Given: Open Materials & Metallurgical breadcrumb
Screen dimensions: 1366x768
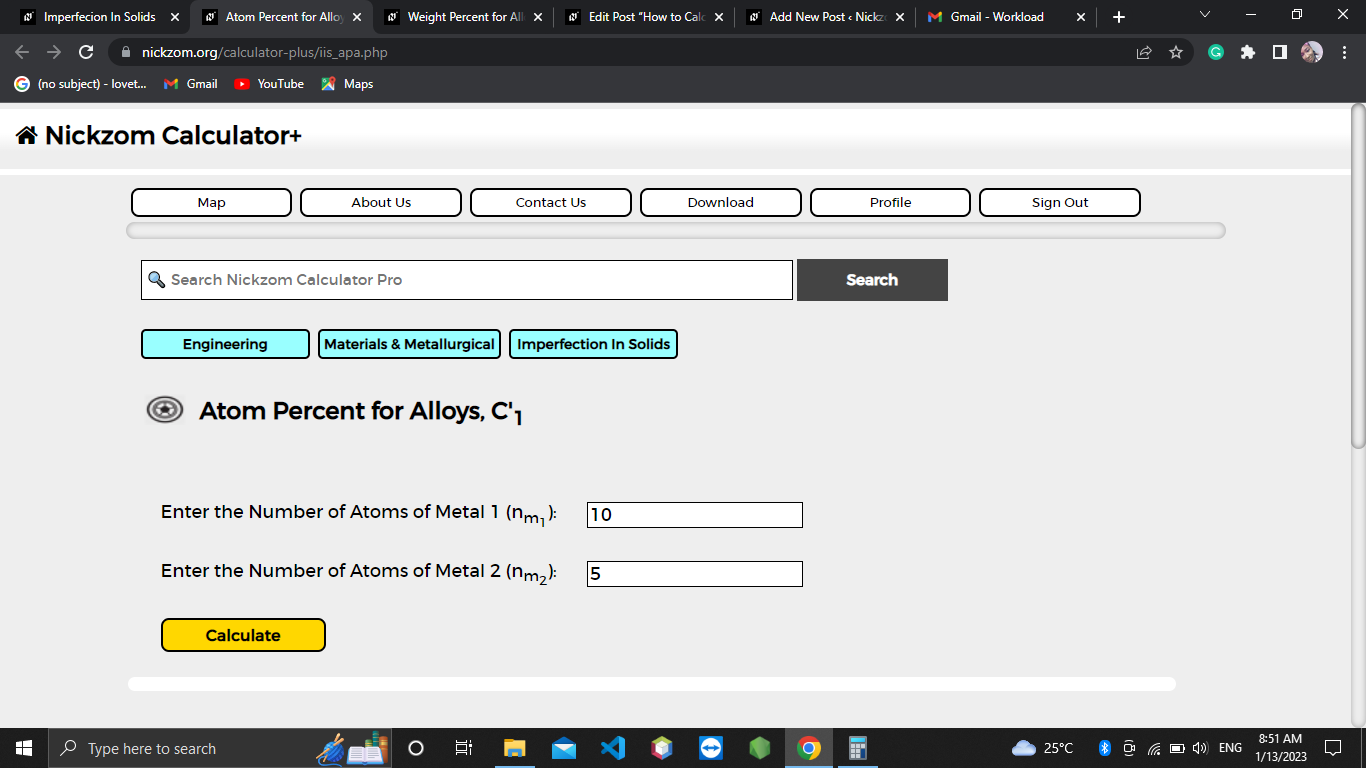Looking at the screenshot, I should coord(409,344).
